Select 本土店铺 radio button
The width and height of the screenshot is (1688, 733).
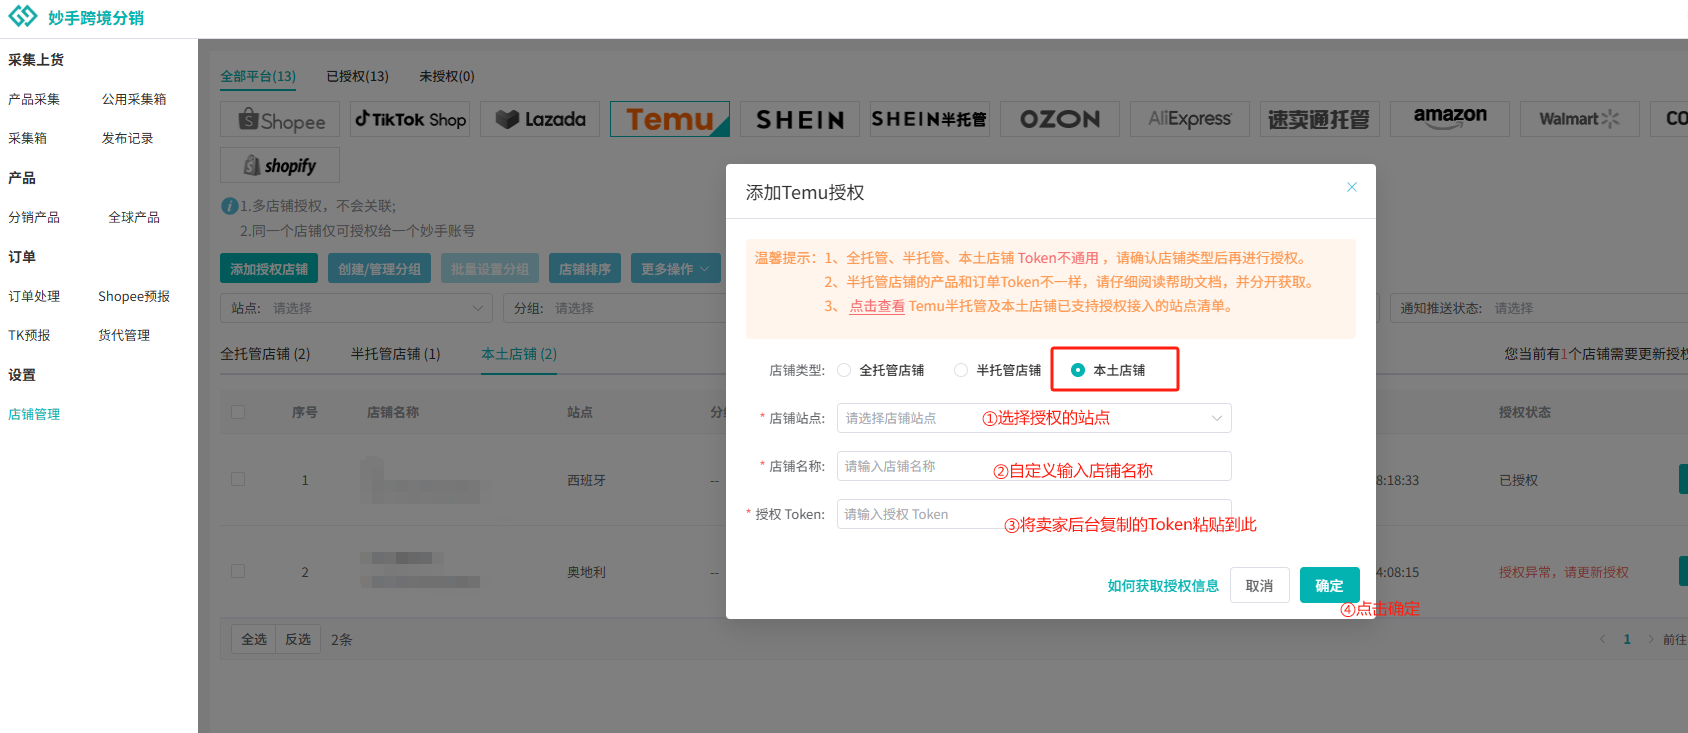tap(1078, 370)
